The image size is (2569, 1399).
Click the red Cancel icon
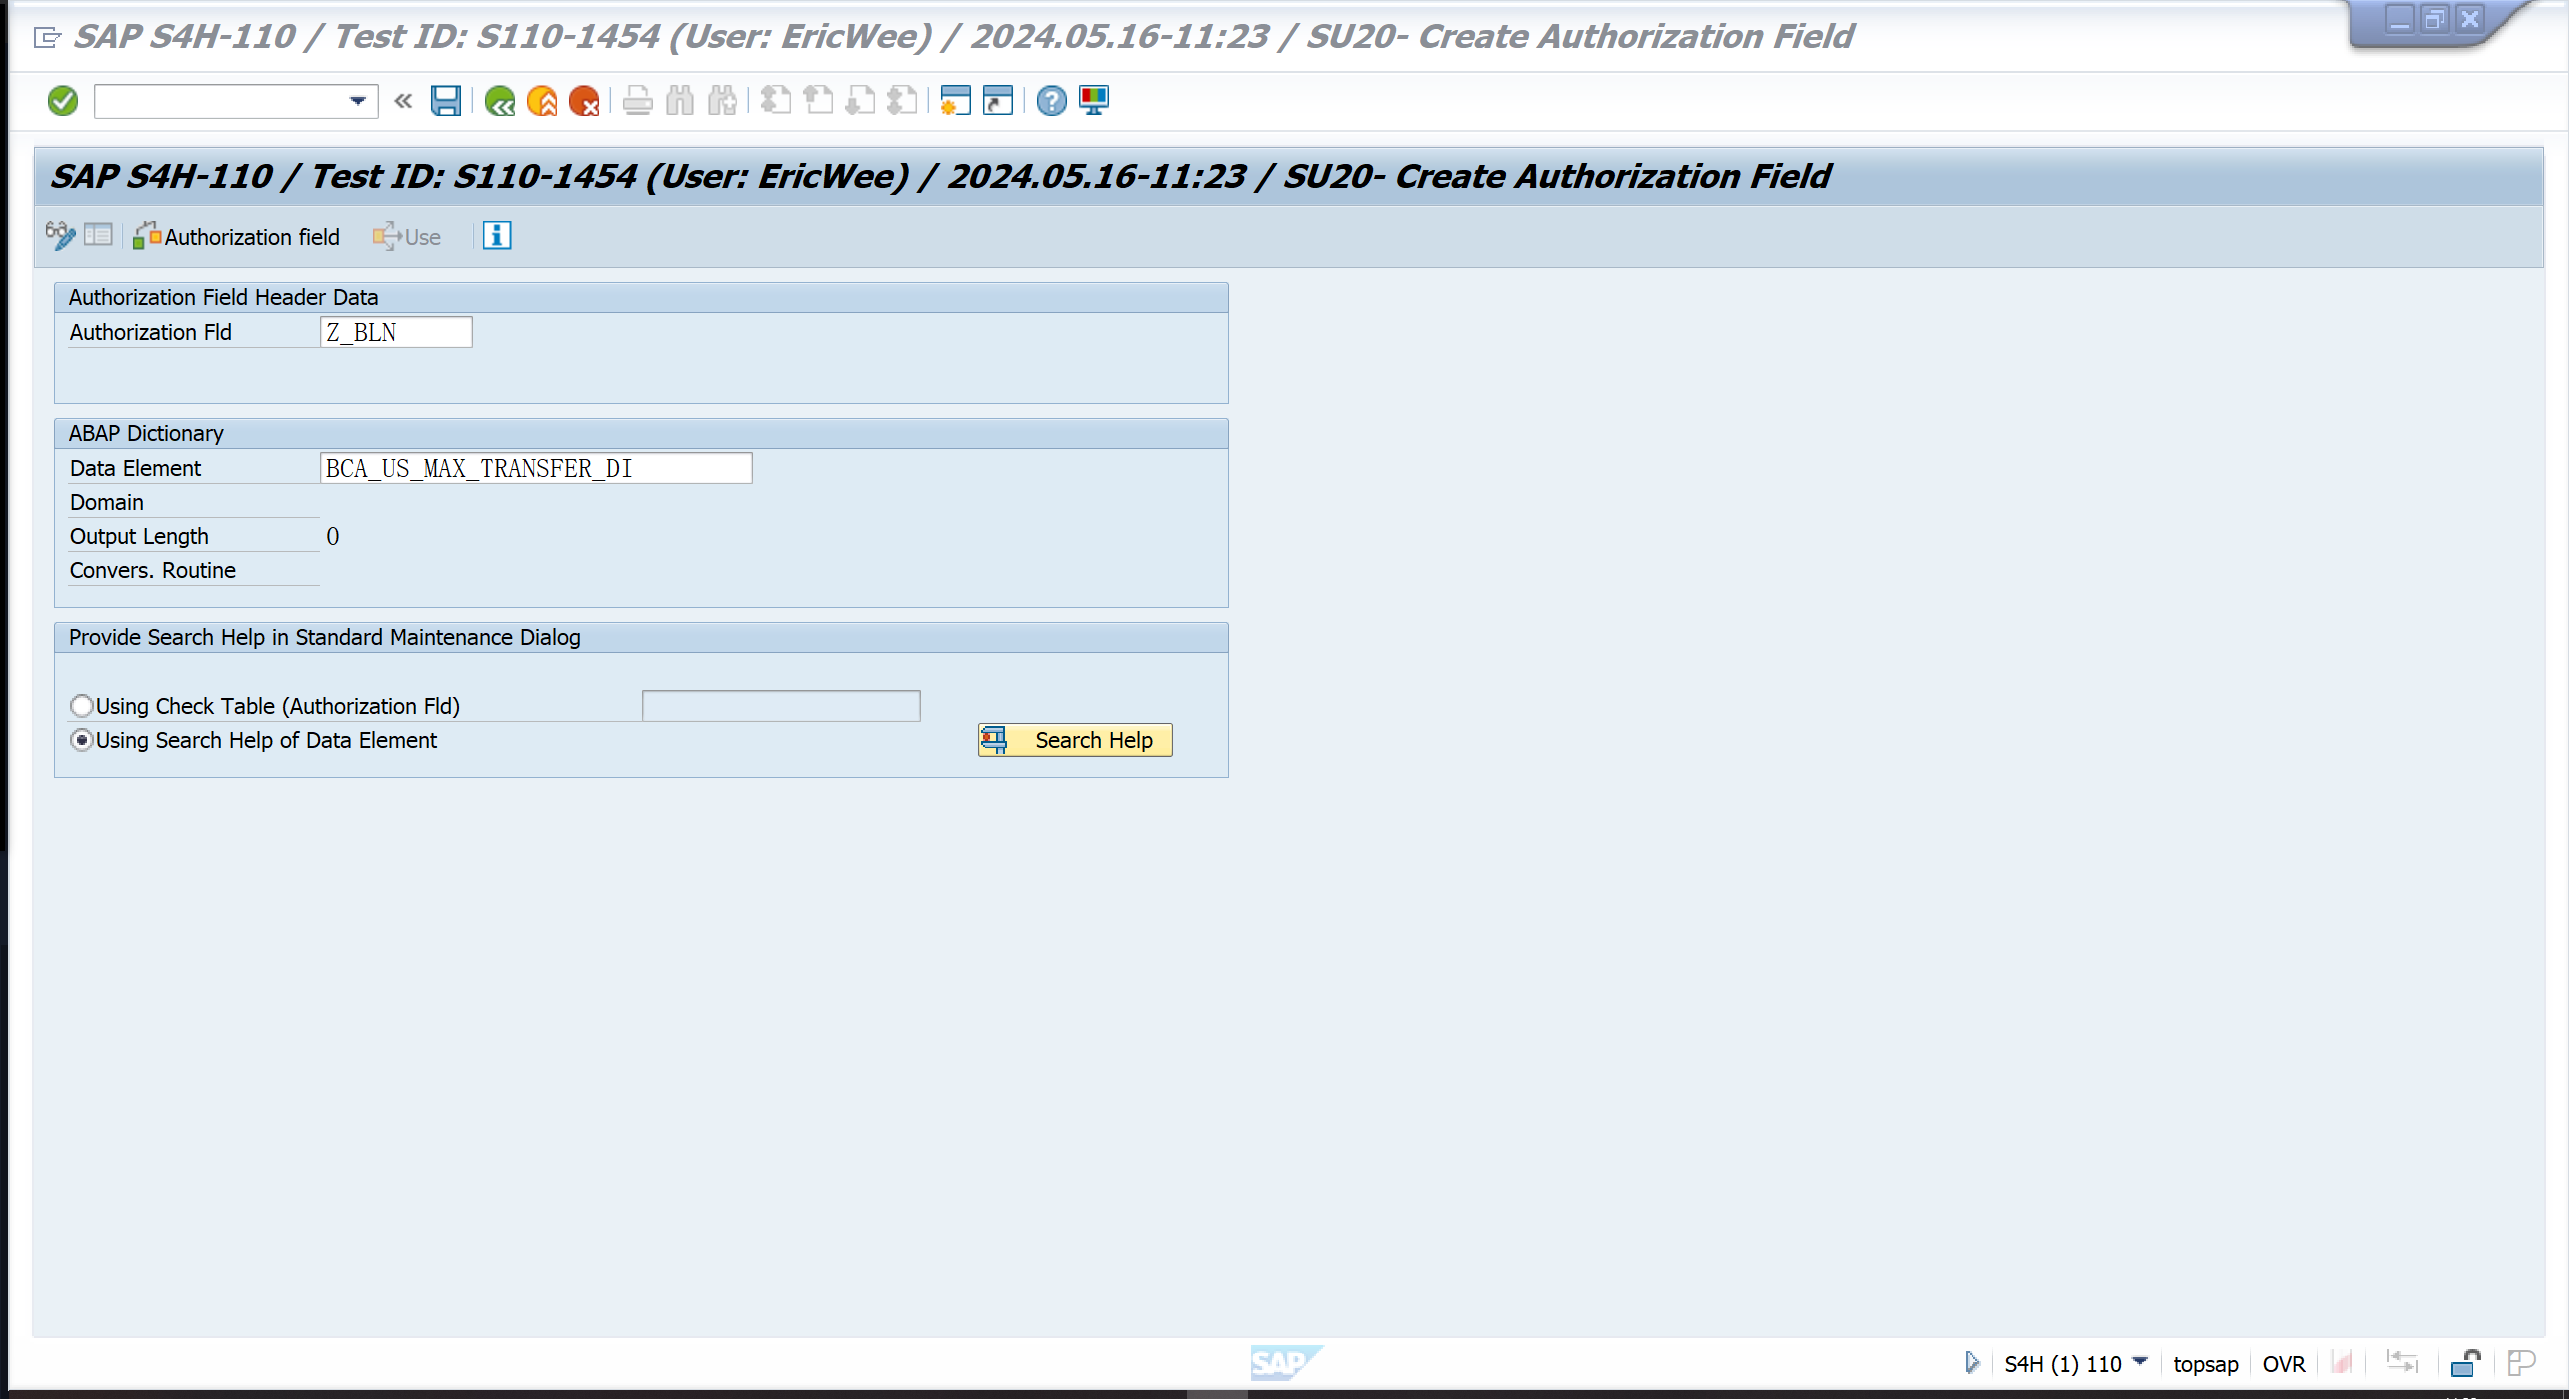click(x=584, y=101)
